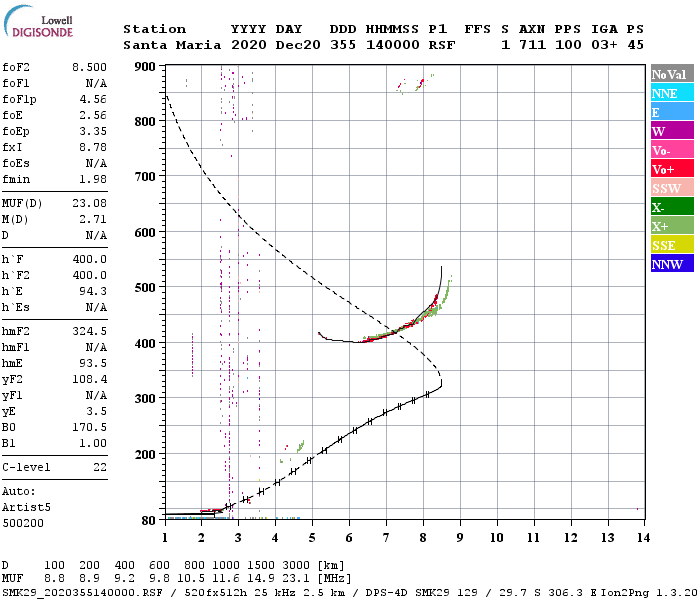Screen dimensions: 700x600
Task: Select the NNE cyan legend swatch
Action: click(672, 93)
